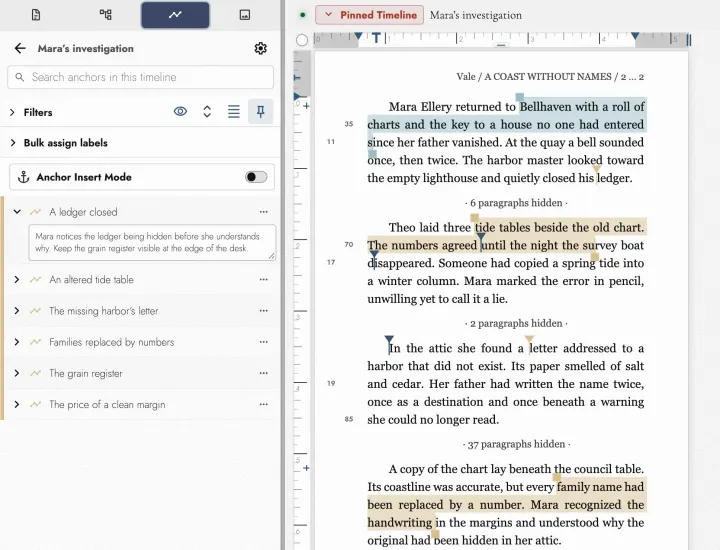The height and width of the screenshot is (550, 720).
Task: Open options for The price of a clean margin
Action: click(x=264, y=404)
